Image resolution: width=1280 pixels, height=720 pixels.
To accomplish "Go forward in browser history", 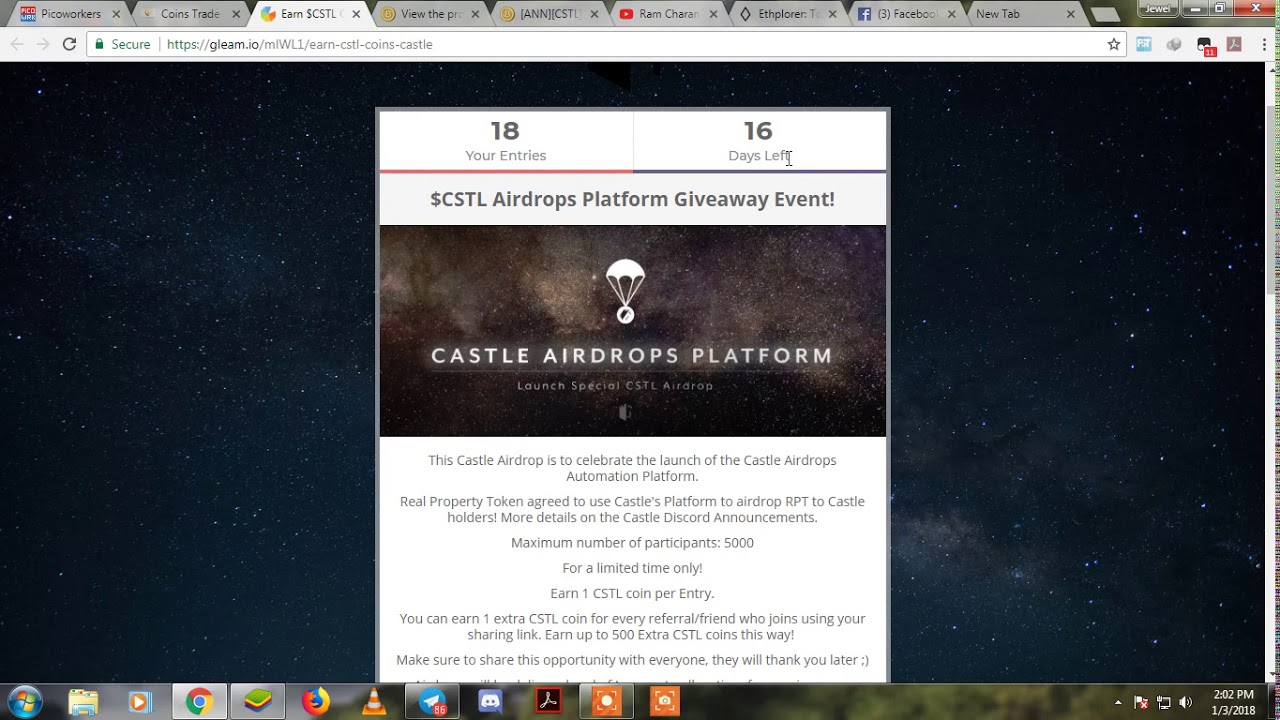I will (x=43, y=44).
